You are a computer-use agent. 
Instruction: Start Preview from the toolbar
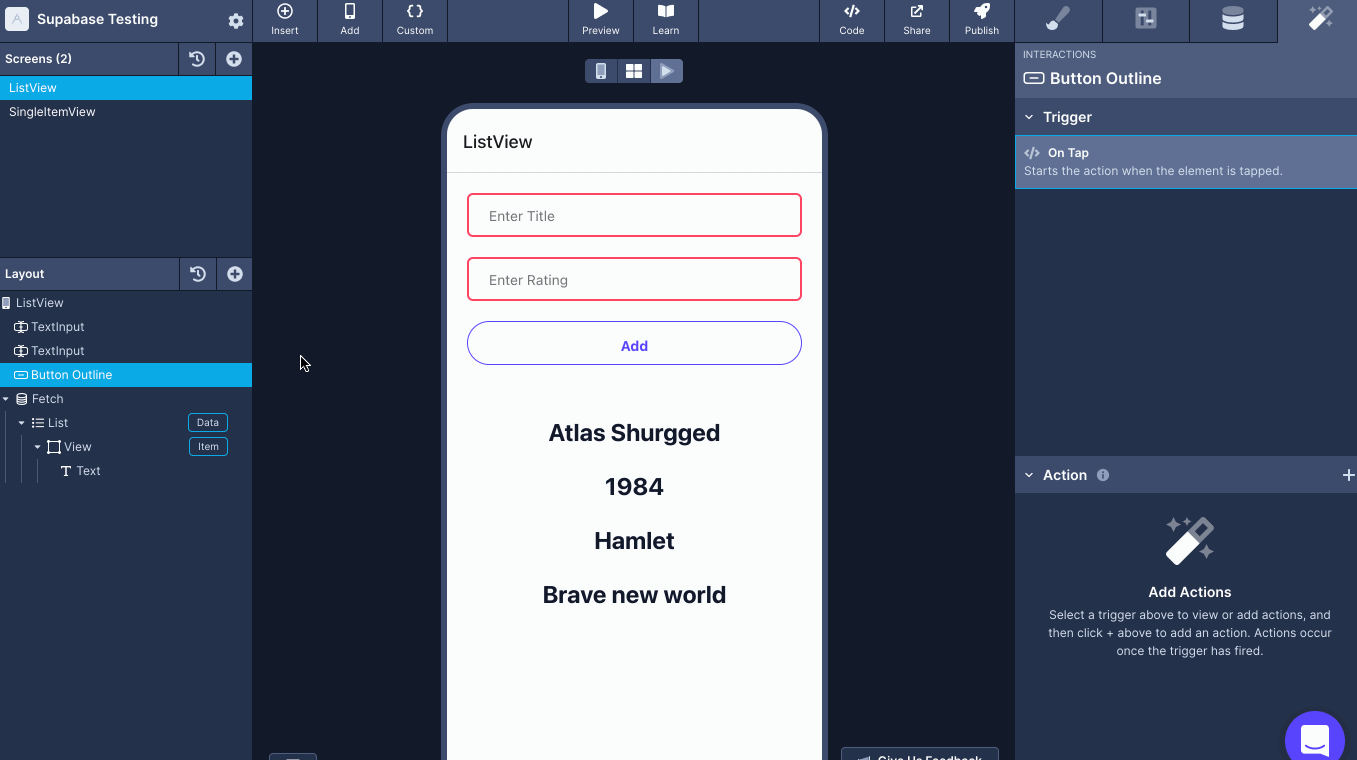(x=601, y=20)
